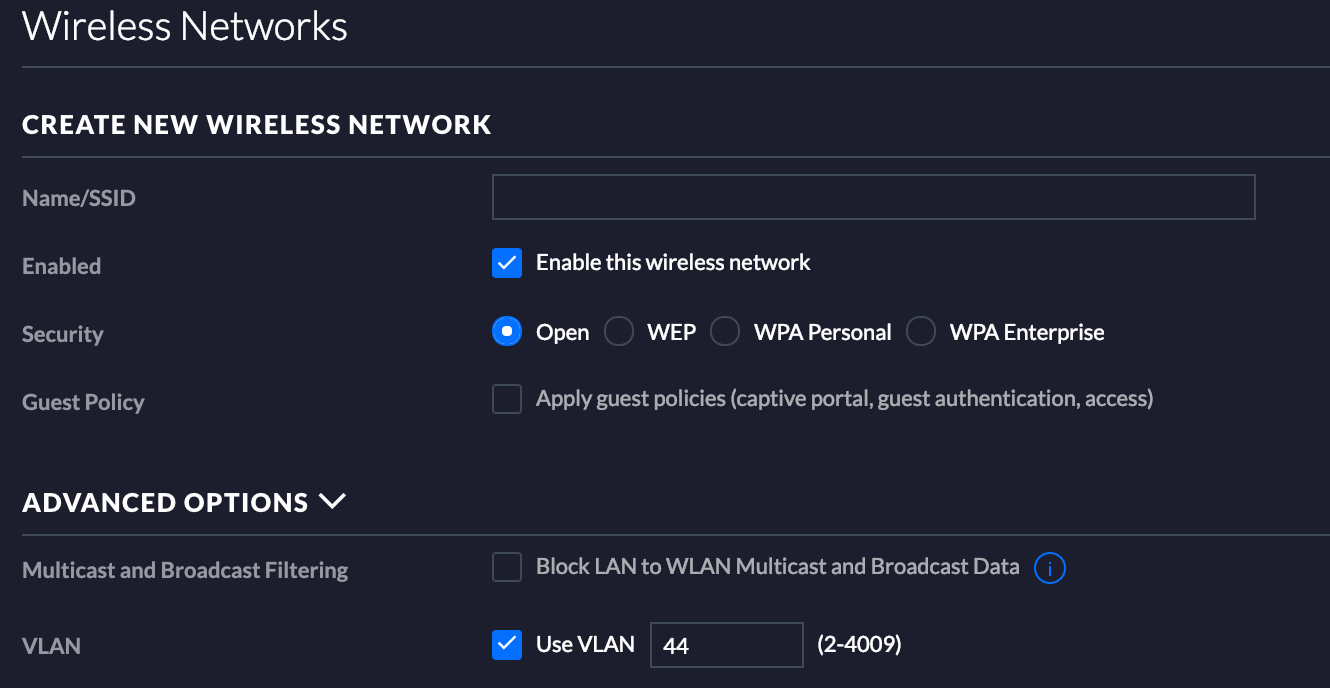The height and width of the screenshot is (688, 1330).
Task: Click the Create New Wireless Network header
Action: coord(256,124)
